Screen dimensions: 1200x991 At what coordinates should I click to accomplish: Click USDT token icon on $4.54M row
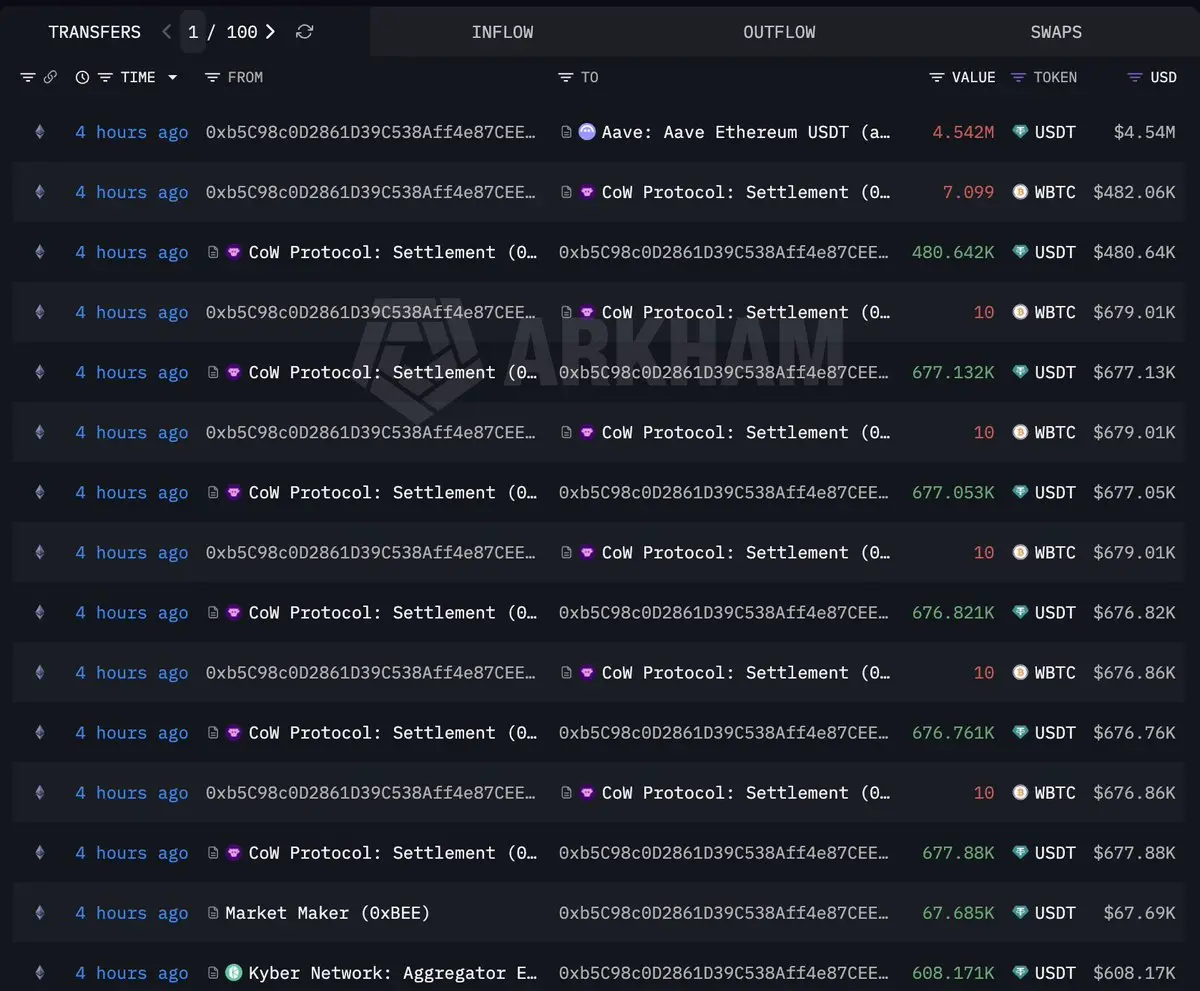click(1020, 132)
